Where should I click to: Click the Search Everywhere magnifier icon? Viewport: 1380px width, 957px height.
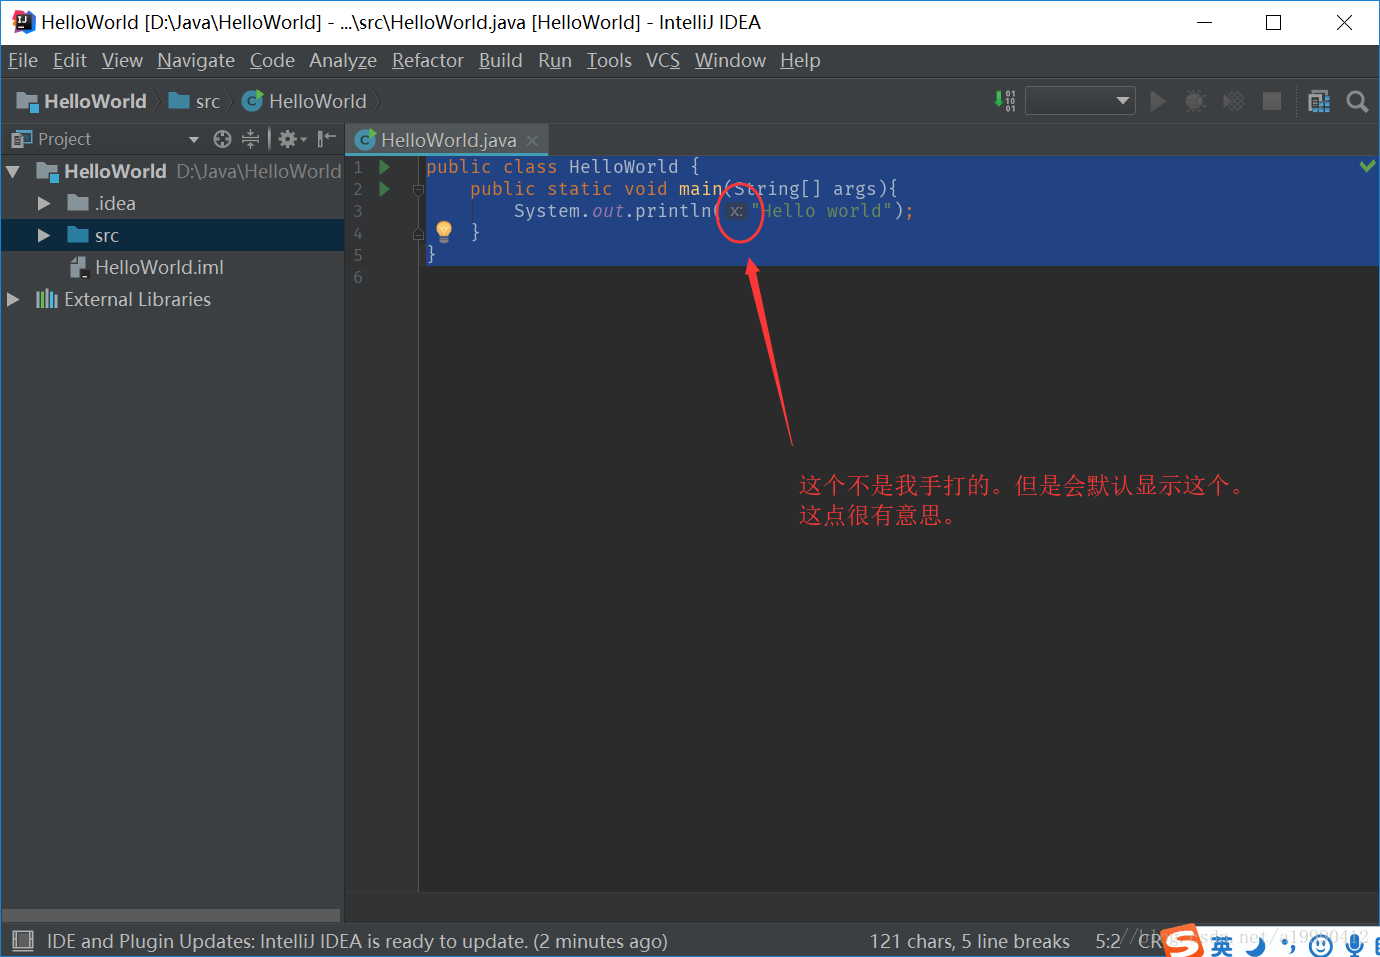(1357, 101)
